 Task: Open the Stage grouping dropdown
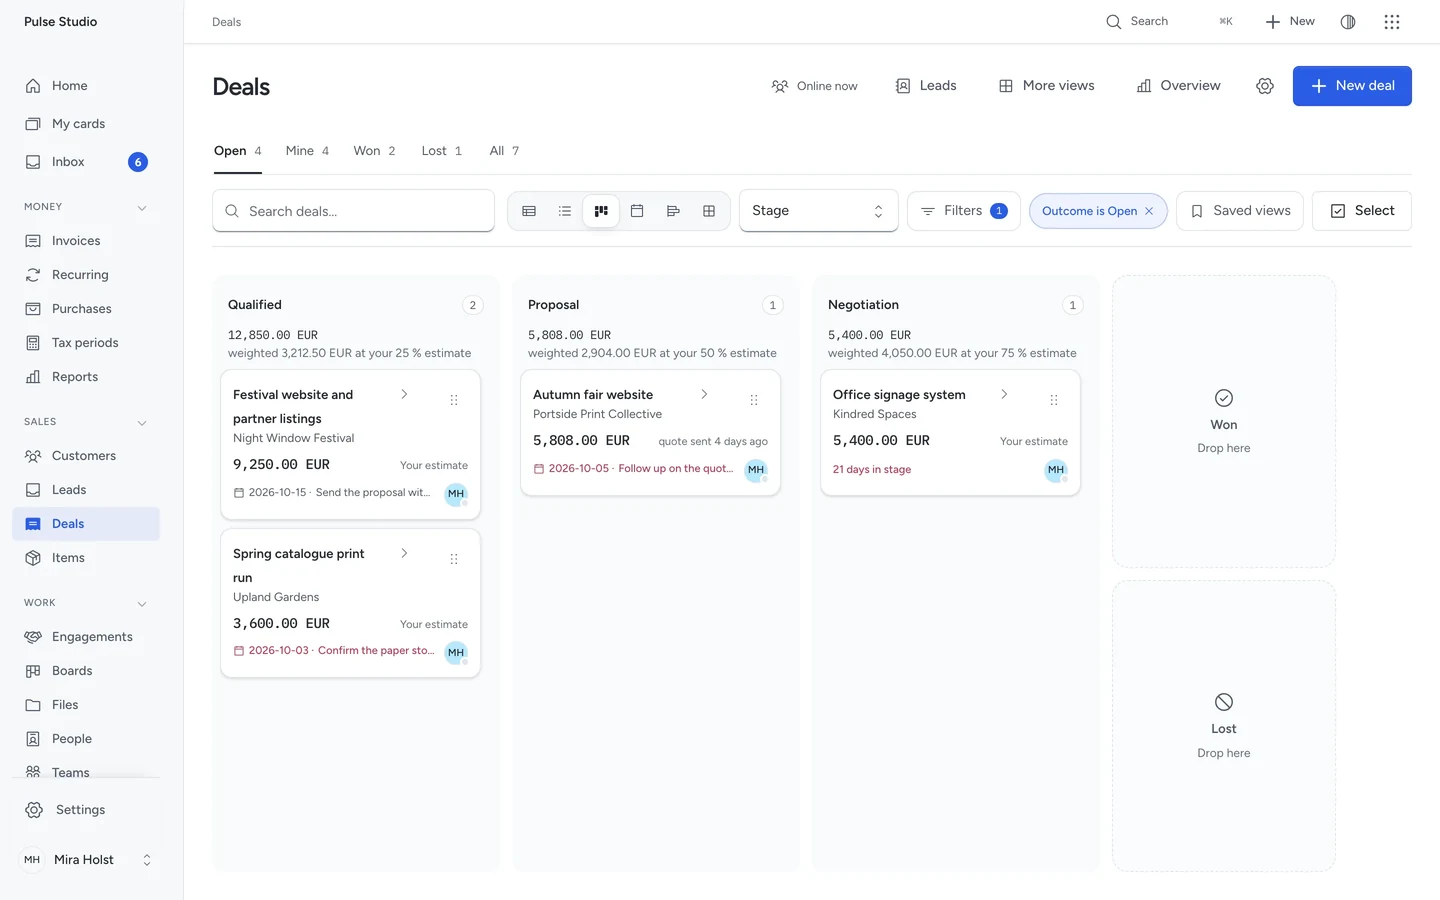[818, 211]
